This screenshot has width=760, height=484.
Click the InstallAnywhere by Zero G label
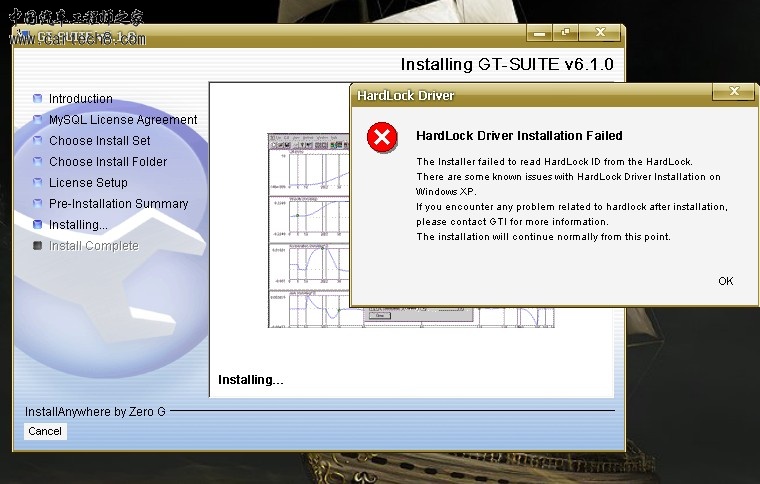click(x=95, y=411)
